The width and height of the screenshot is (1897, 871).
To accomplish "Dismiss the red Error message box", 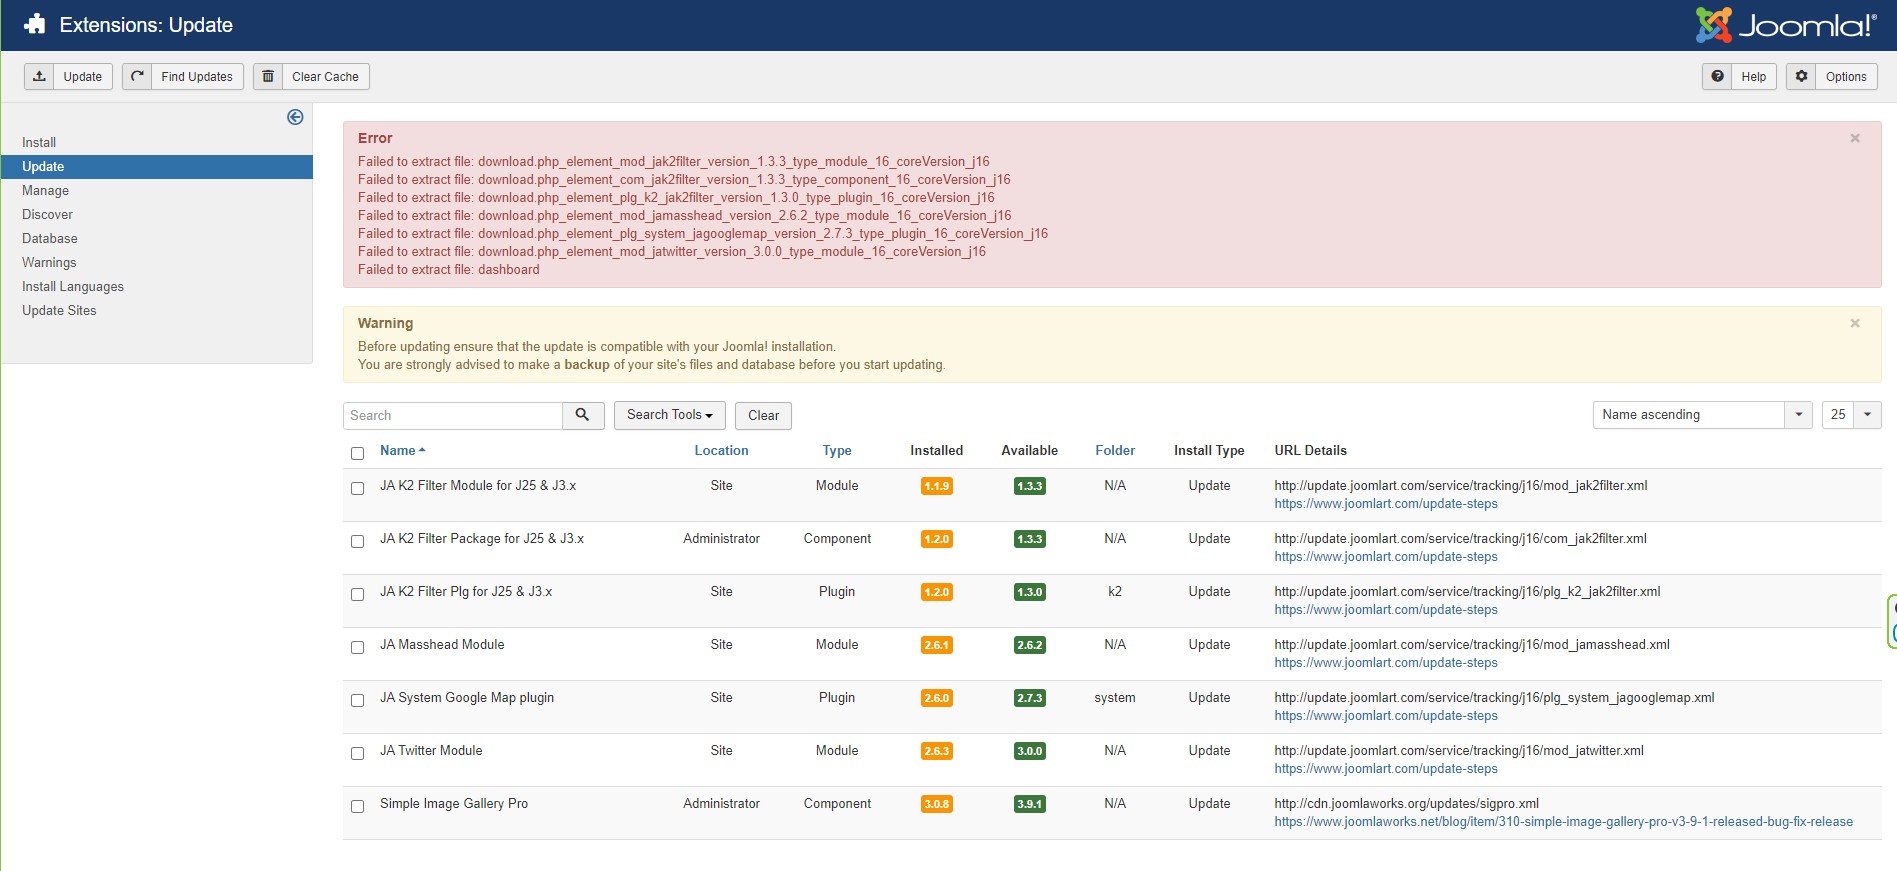I will [x=1854, y=139].
